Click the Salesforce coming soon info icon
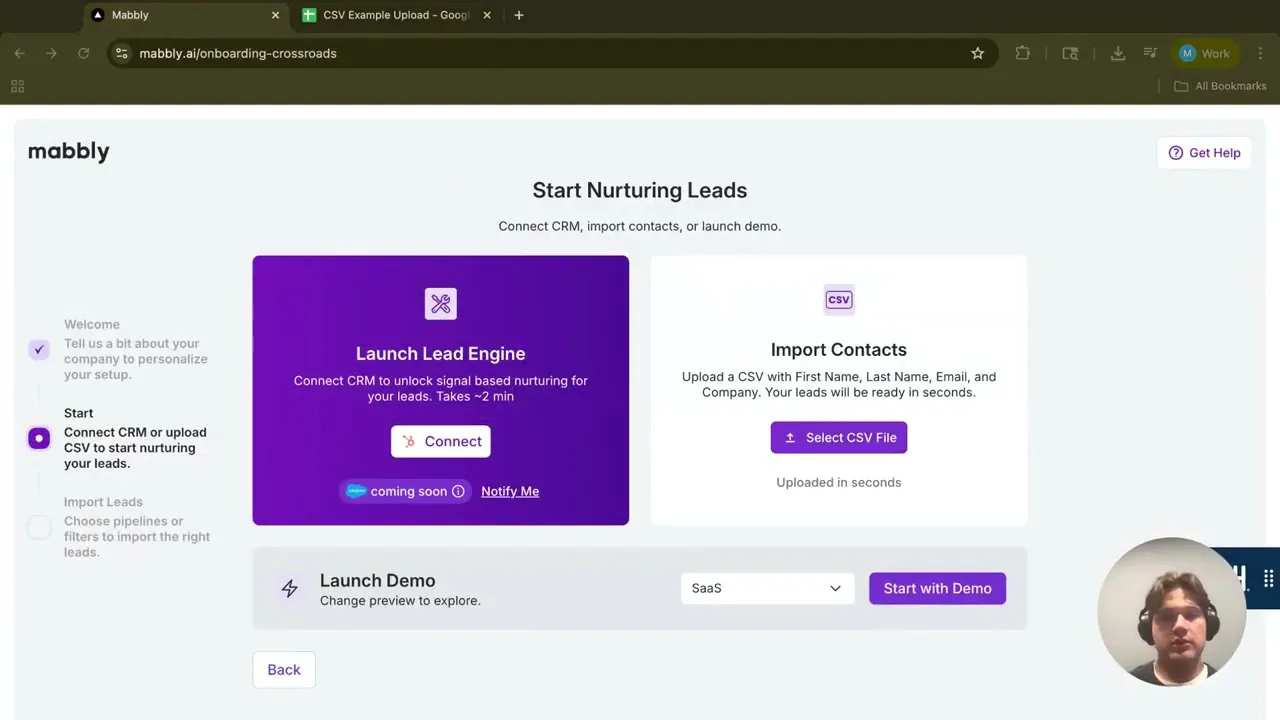This screenshot has height=720, width=1280. [458, 491]
